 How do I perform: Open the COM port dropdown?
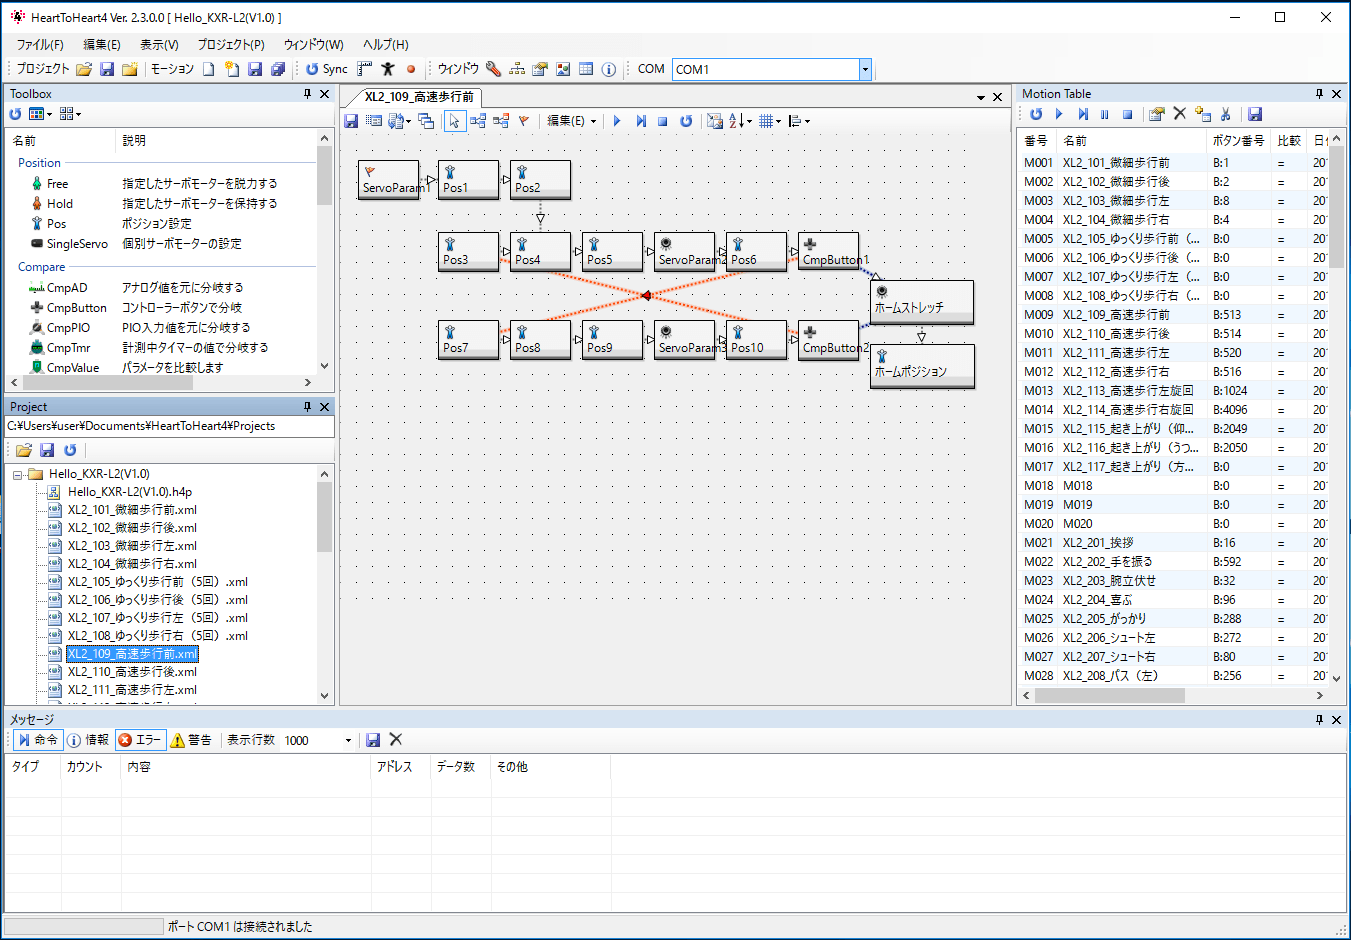865,69
